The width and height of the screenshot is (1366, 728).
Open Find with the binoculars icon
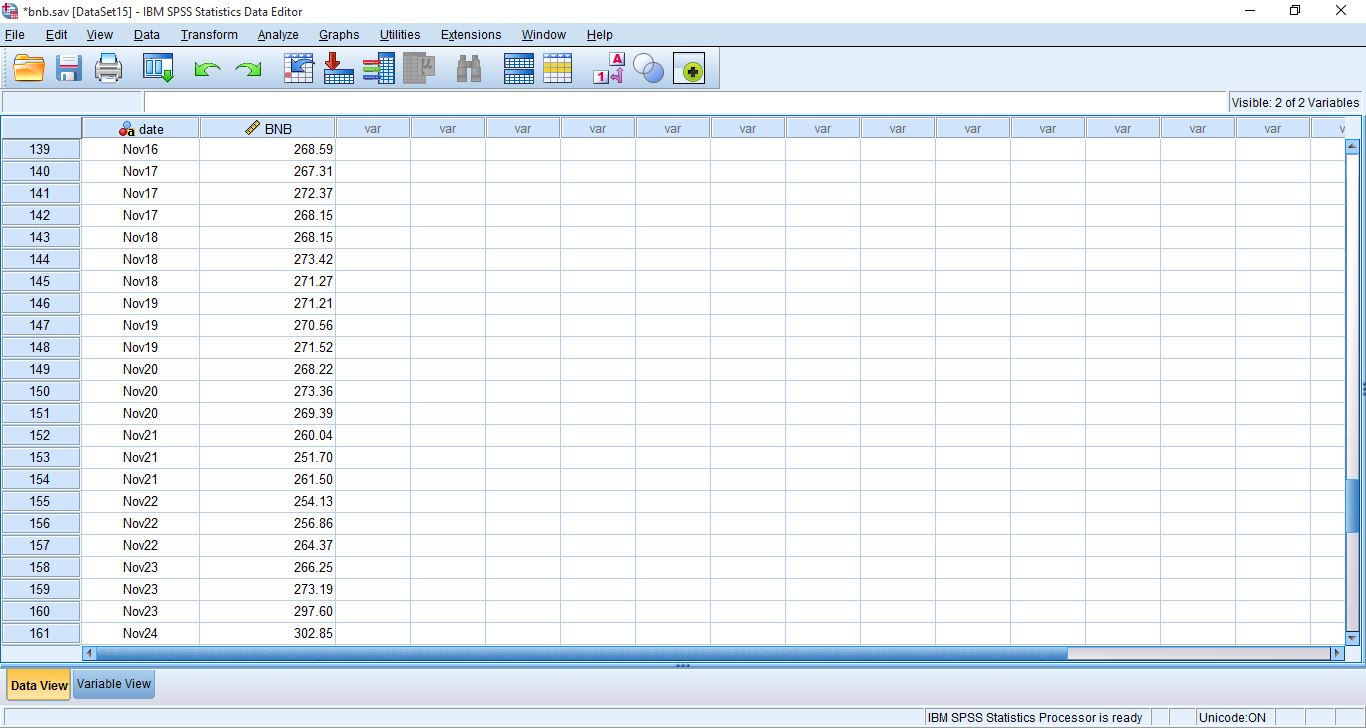coord(468,69)
